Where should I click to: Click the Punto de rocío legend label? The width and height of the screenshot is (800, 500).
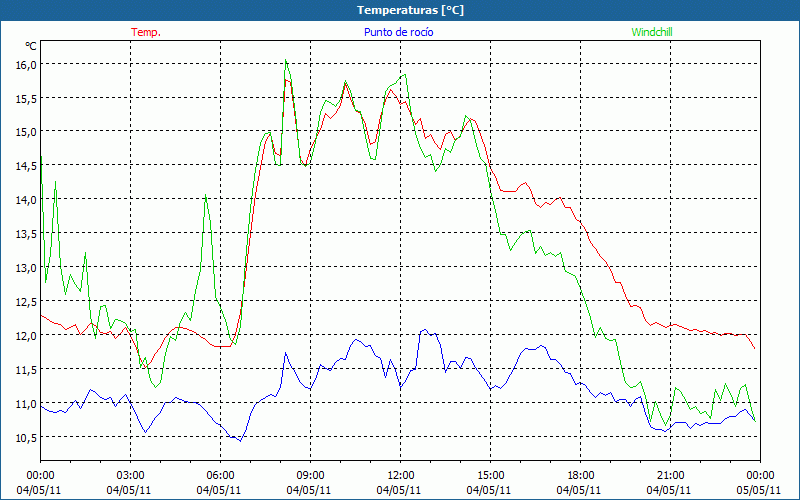coord(398,32)
